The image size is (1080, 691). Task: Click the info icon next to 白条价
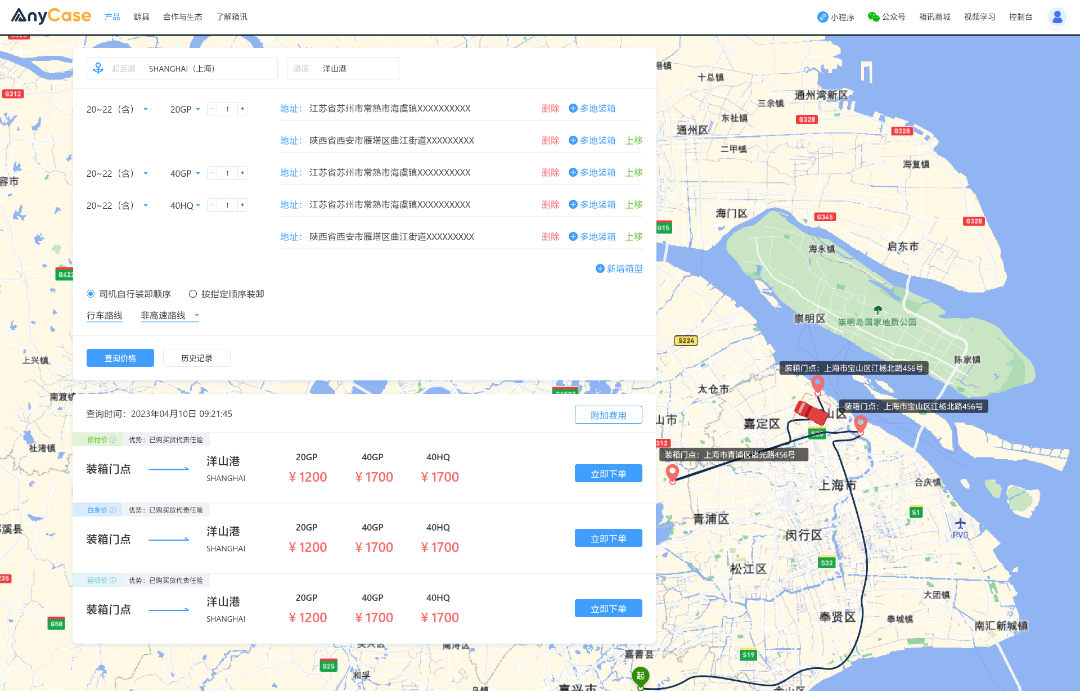point(112,510)
